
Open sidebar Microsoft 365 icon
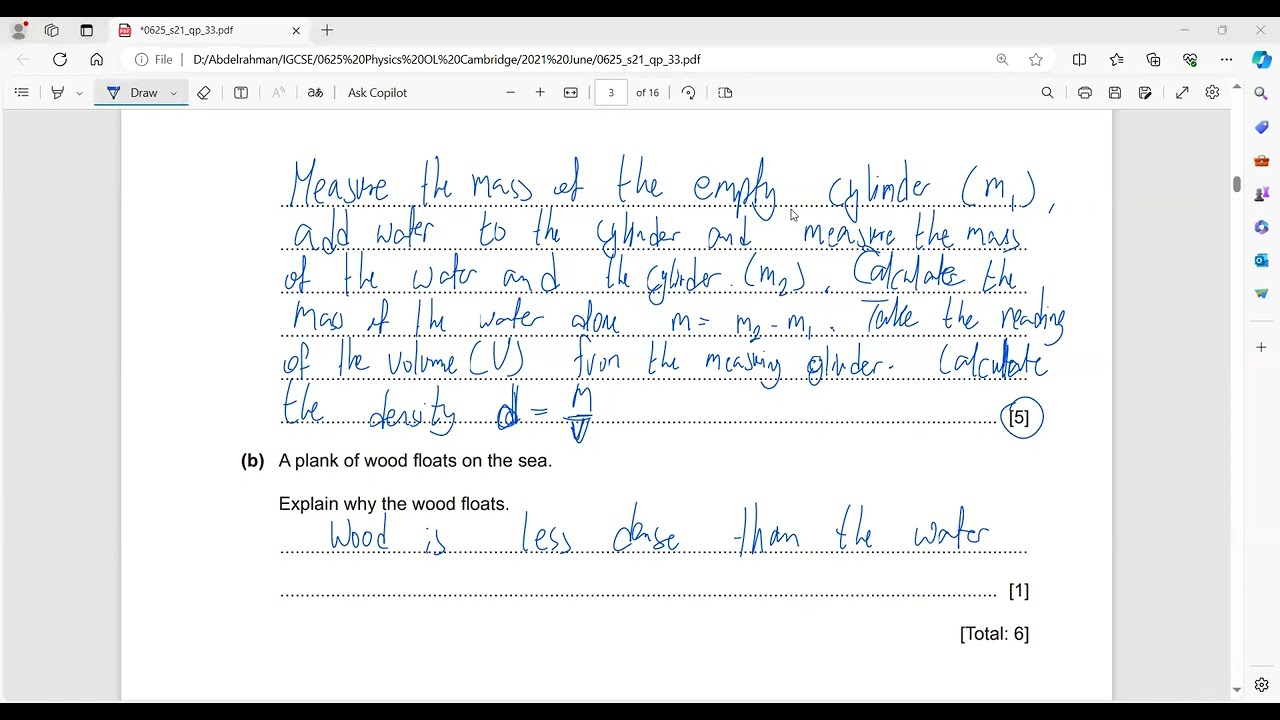coord(1261,227)
